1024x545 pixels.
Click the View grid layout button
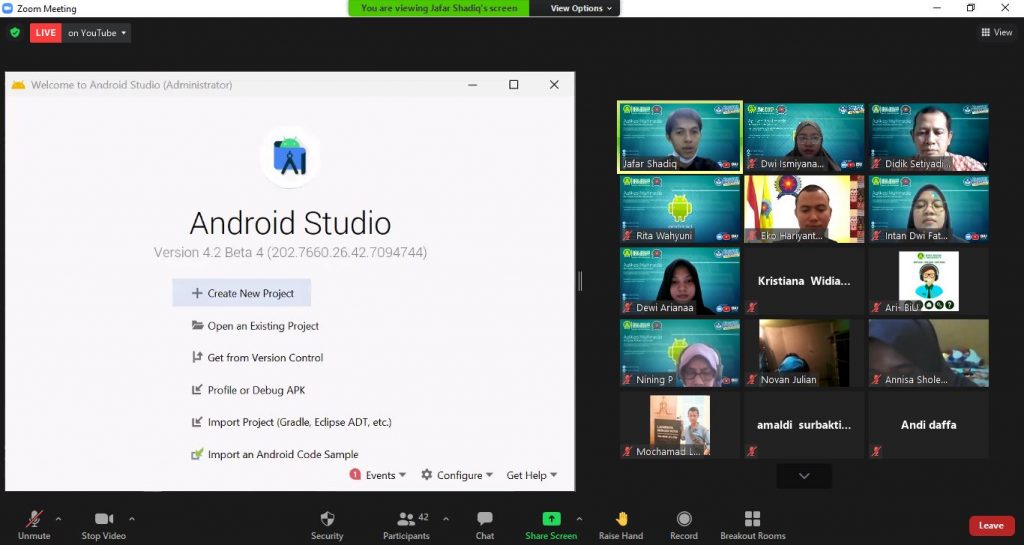997,32
